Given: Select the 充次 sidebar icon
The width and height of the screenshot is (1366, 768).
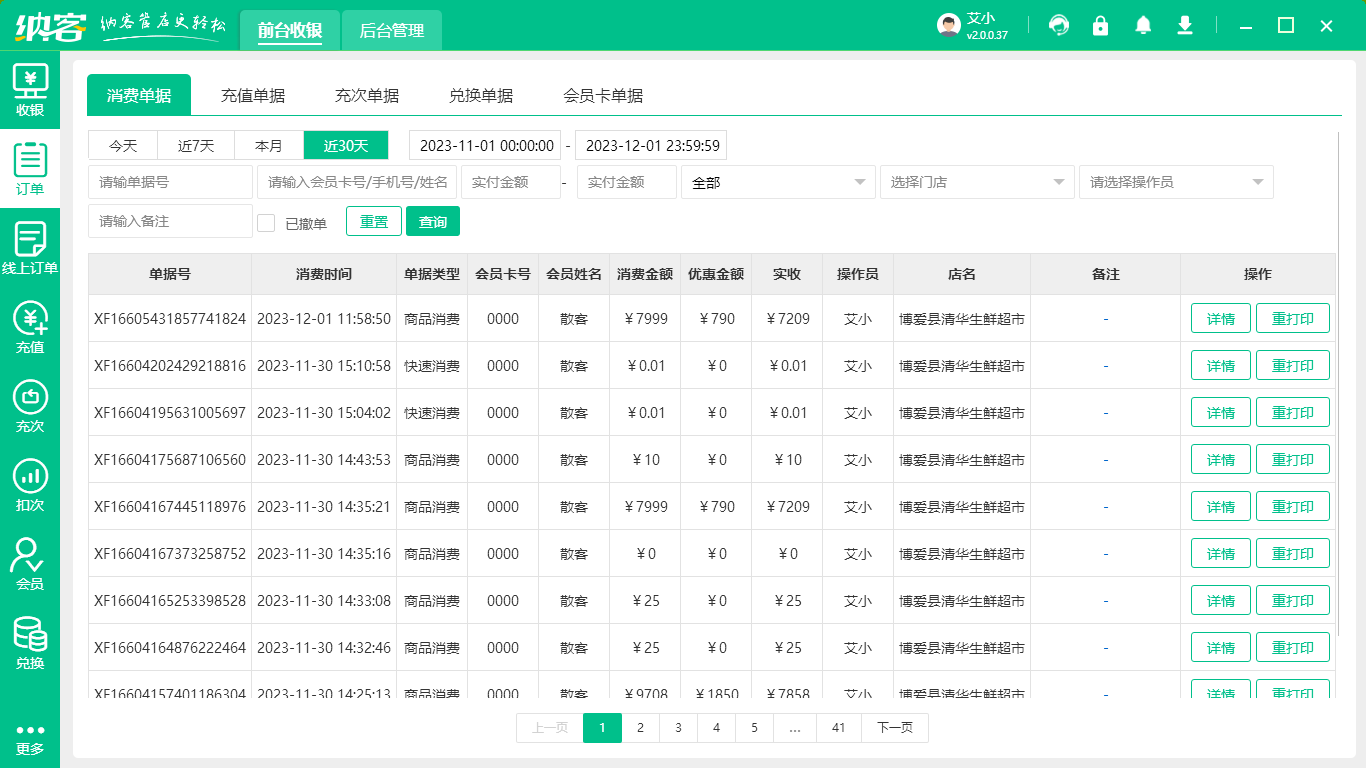Looking at the screenshot, I should tap(30, 400).
